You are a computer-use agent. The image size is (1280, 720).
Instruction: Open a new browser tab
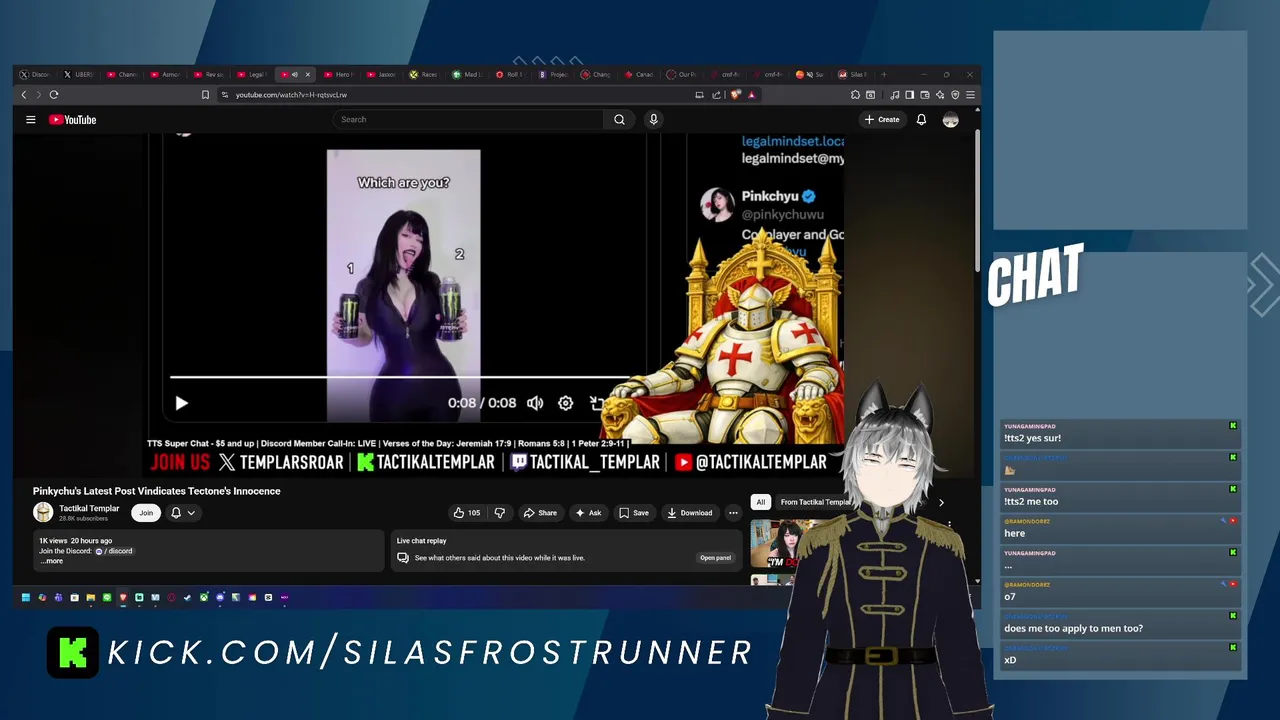883,74
